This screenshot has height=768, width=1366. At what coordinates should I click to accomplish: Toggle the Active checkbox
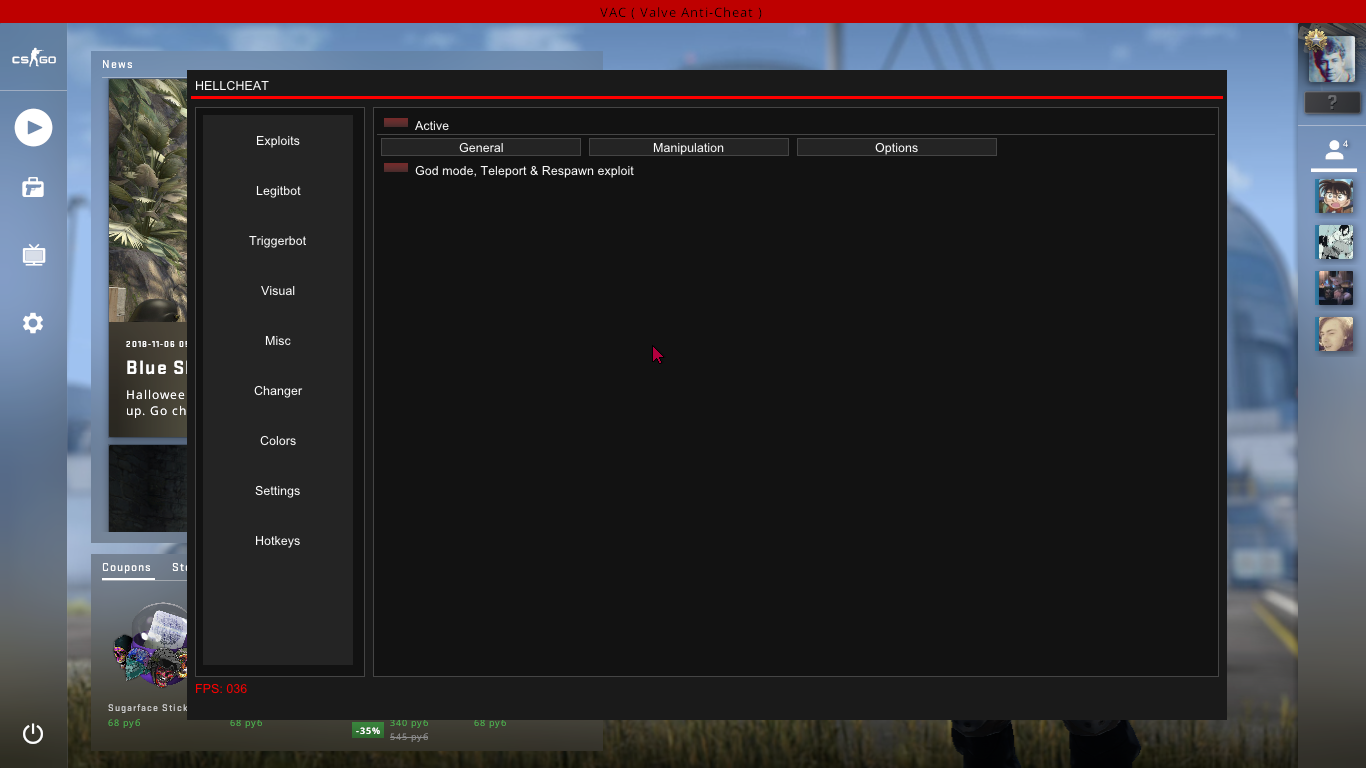(396, 123)
